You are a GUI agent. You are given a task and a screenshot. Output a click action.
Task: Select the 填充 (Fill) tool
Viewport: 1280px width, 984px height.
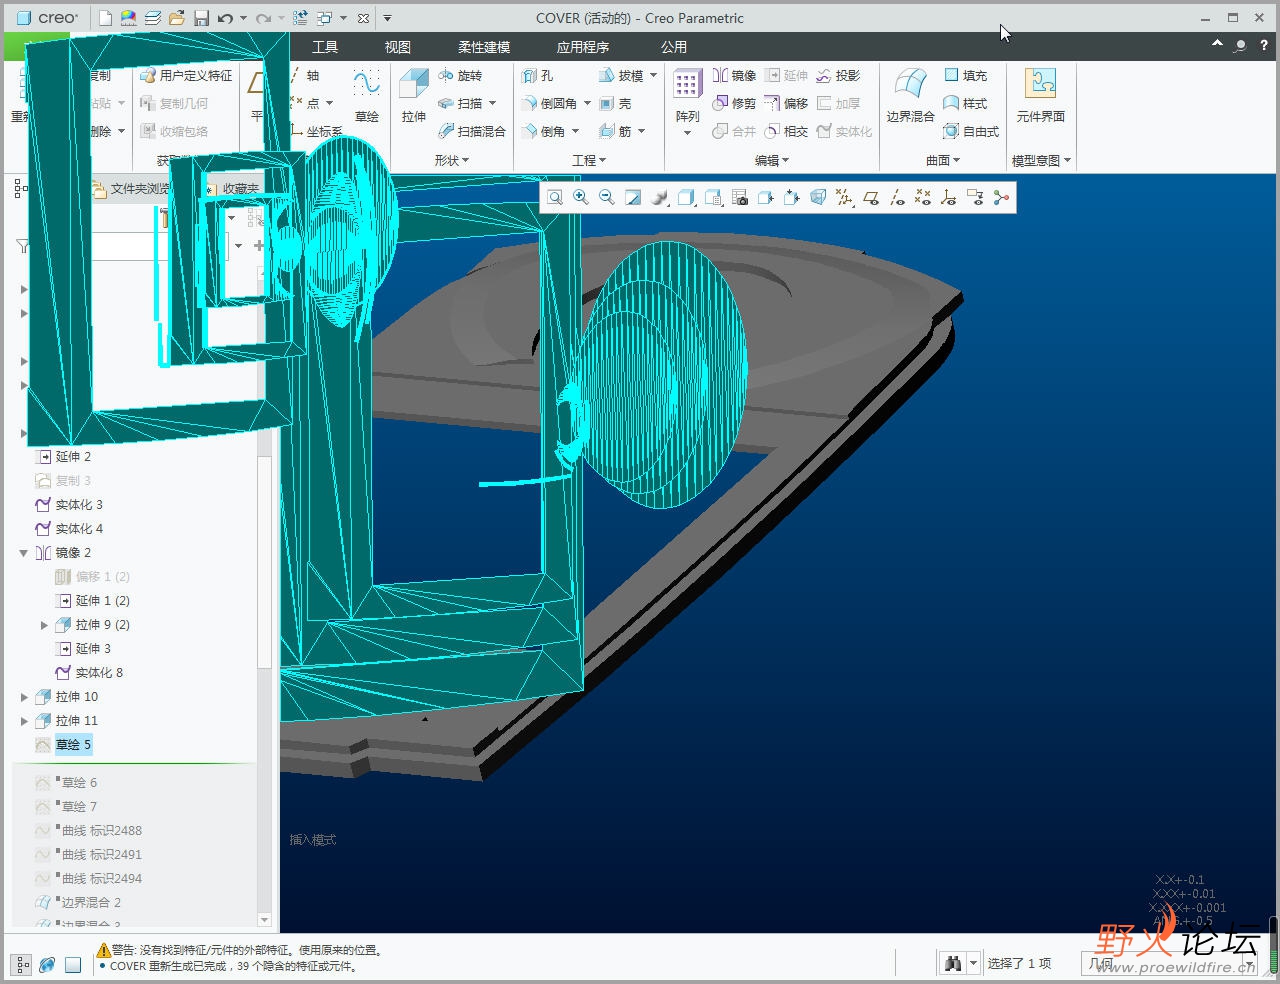(x=966, y=75)
